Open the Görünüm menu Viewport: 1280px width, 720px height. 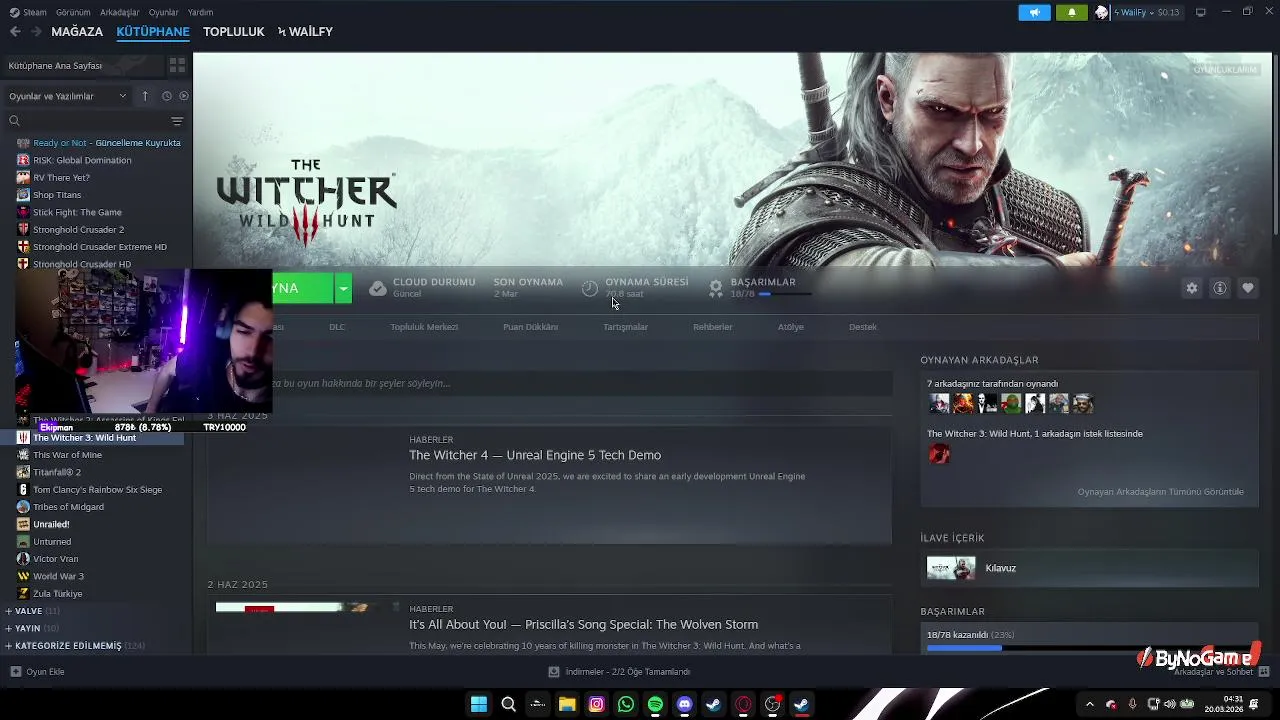(73, 12)
